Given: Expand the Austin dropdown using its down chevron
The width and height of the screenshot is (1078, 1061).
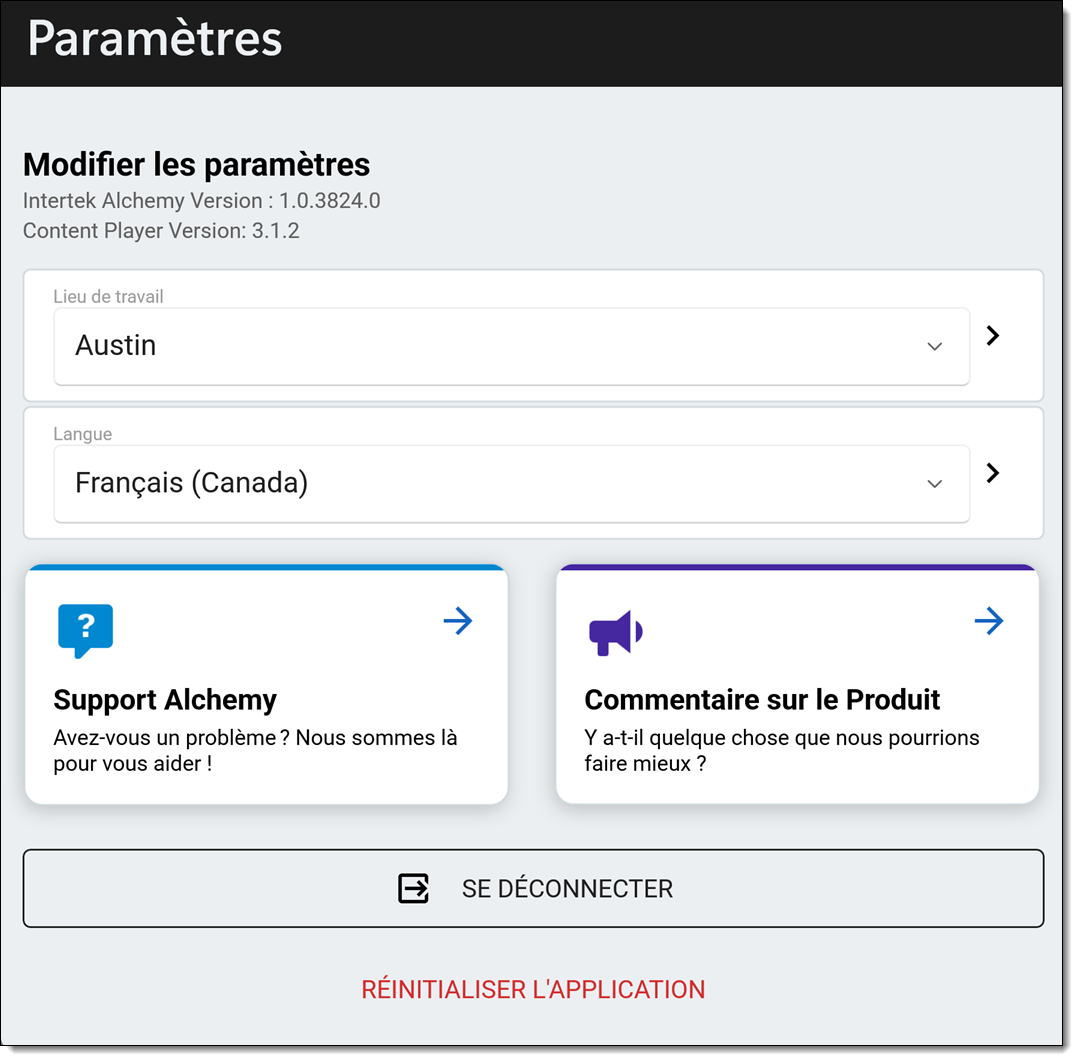Looking at the screenshot, I should point(934,347).
